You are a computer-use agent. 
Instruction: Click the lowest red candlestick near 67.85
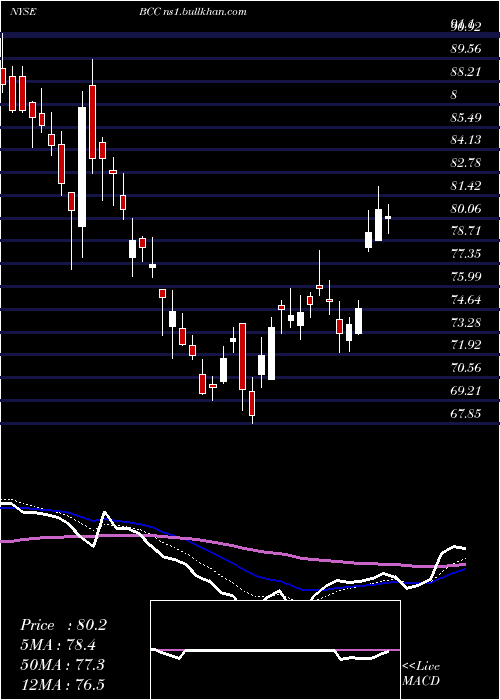tap(252, 403)
